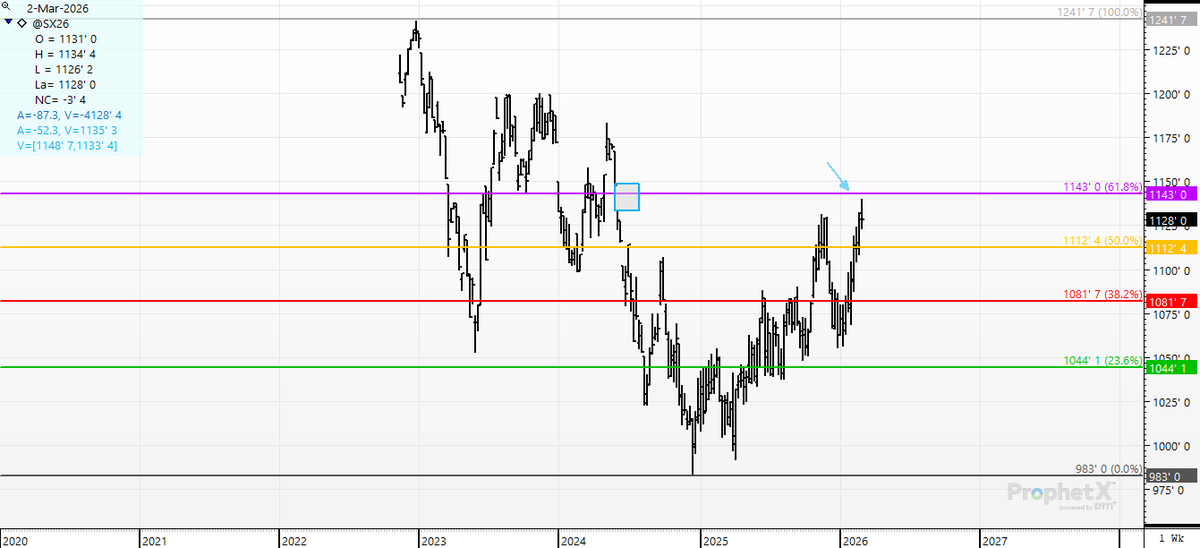
Task: Click the 1175' 0 price axis label
Action: (x=1169, y=138)
